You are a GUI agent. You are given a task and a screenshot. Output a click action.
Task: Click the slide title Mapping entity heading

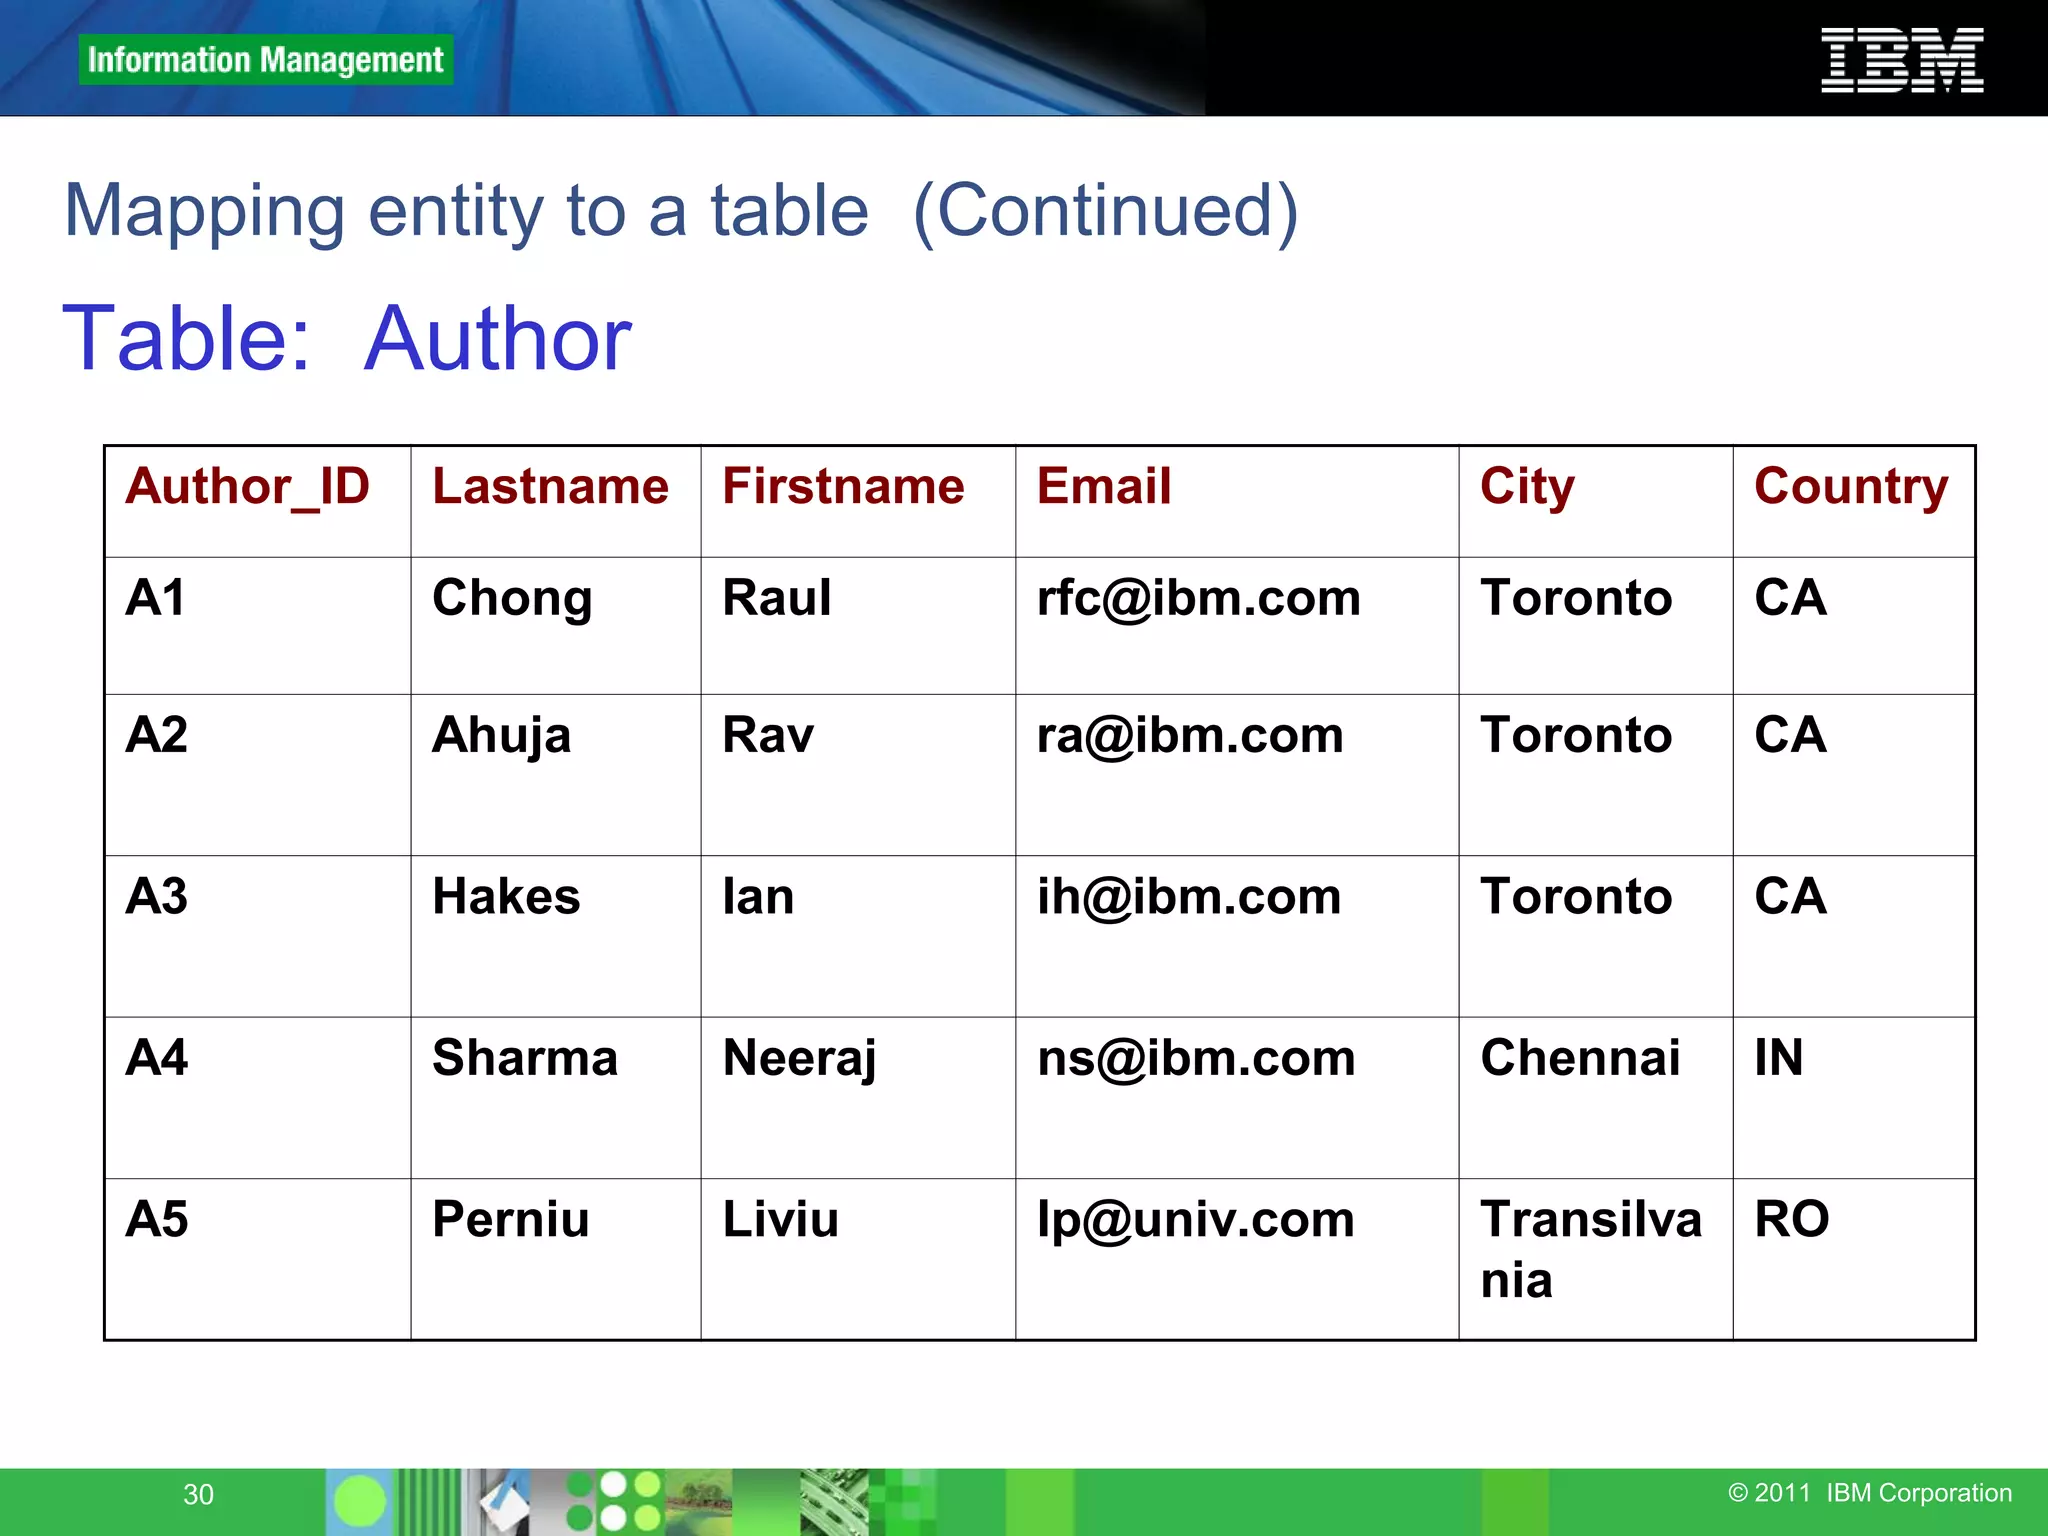(680, 211)
